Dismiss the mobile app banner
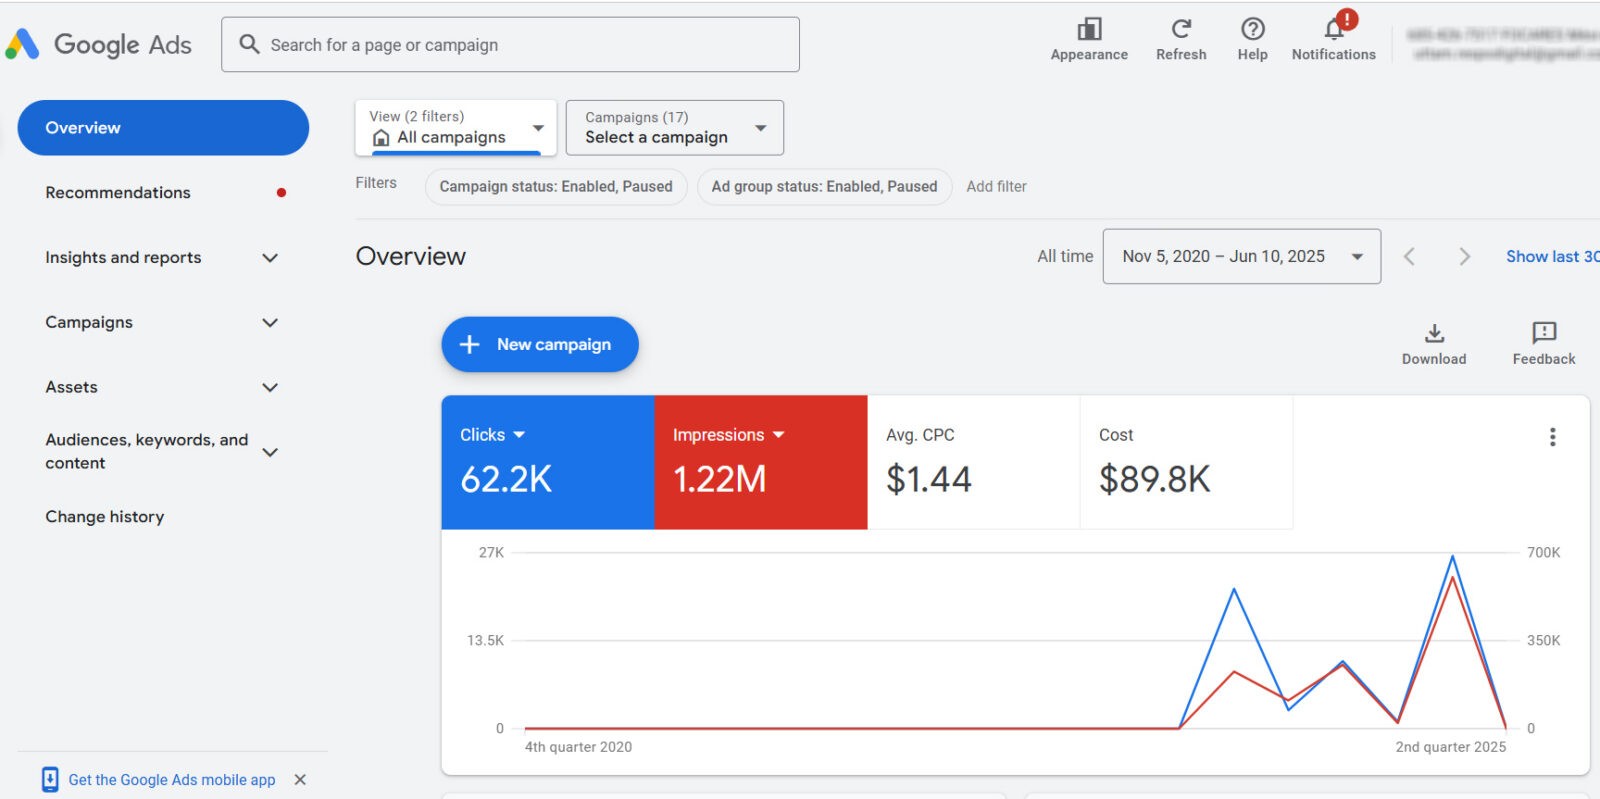 pyautogui.click(x=300, y=779)
